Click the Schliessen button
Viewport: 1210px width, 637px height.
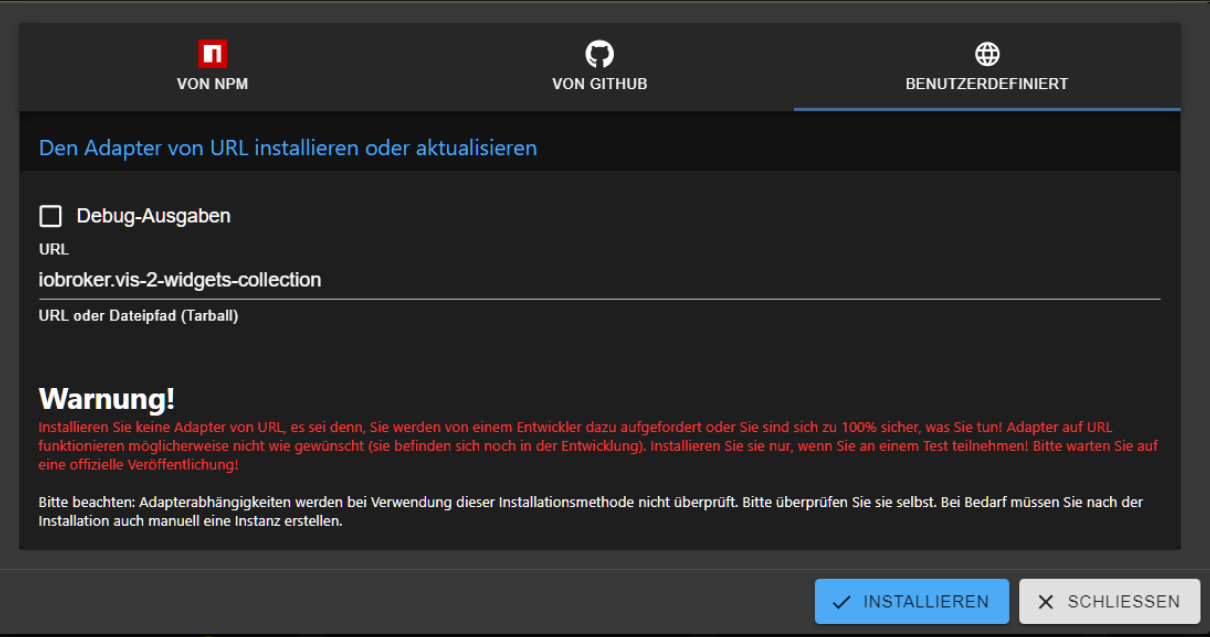point(1109,602)
